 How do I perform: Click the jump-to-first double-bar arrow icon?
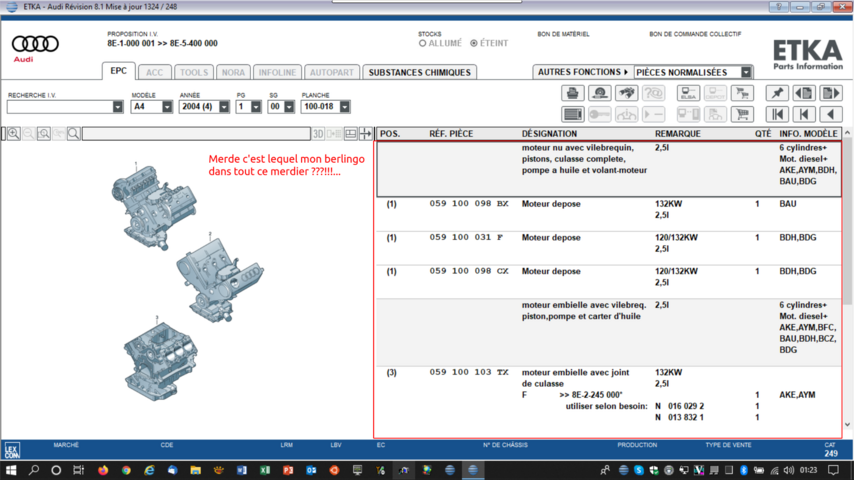(x=777, y=114)
